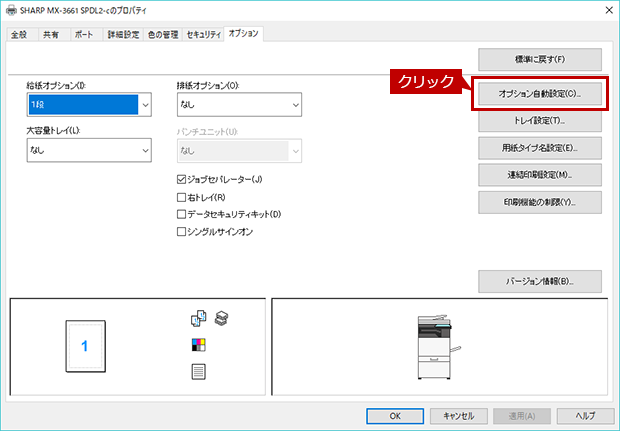Image resolution: width=620 pixels, height=431 pixels.
Task: Click 標準に戻す(F) button
Action: click(x=540, y=59)
